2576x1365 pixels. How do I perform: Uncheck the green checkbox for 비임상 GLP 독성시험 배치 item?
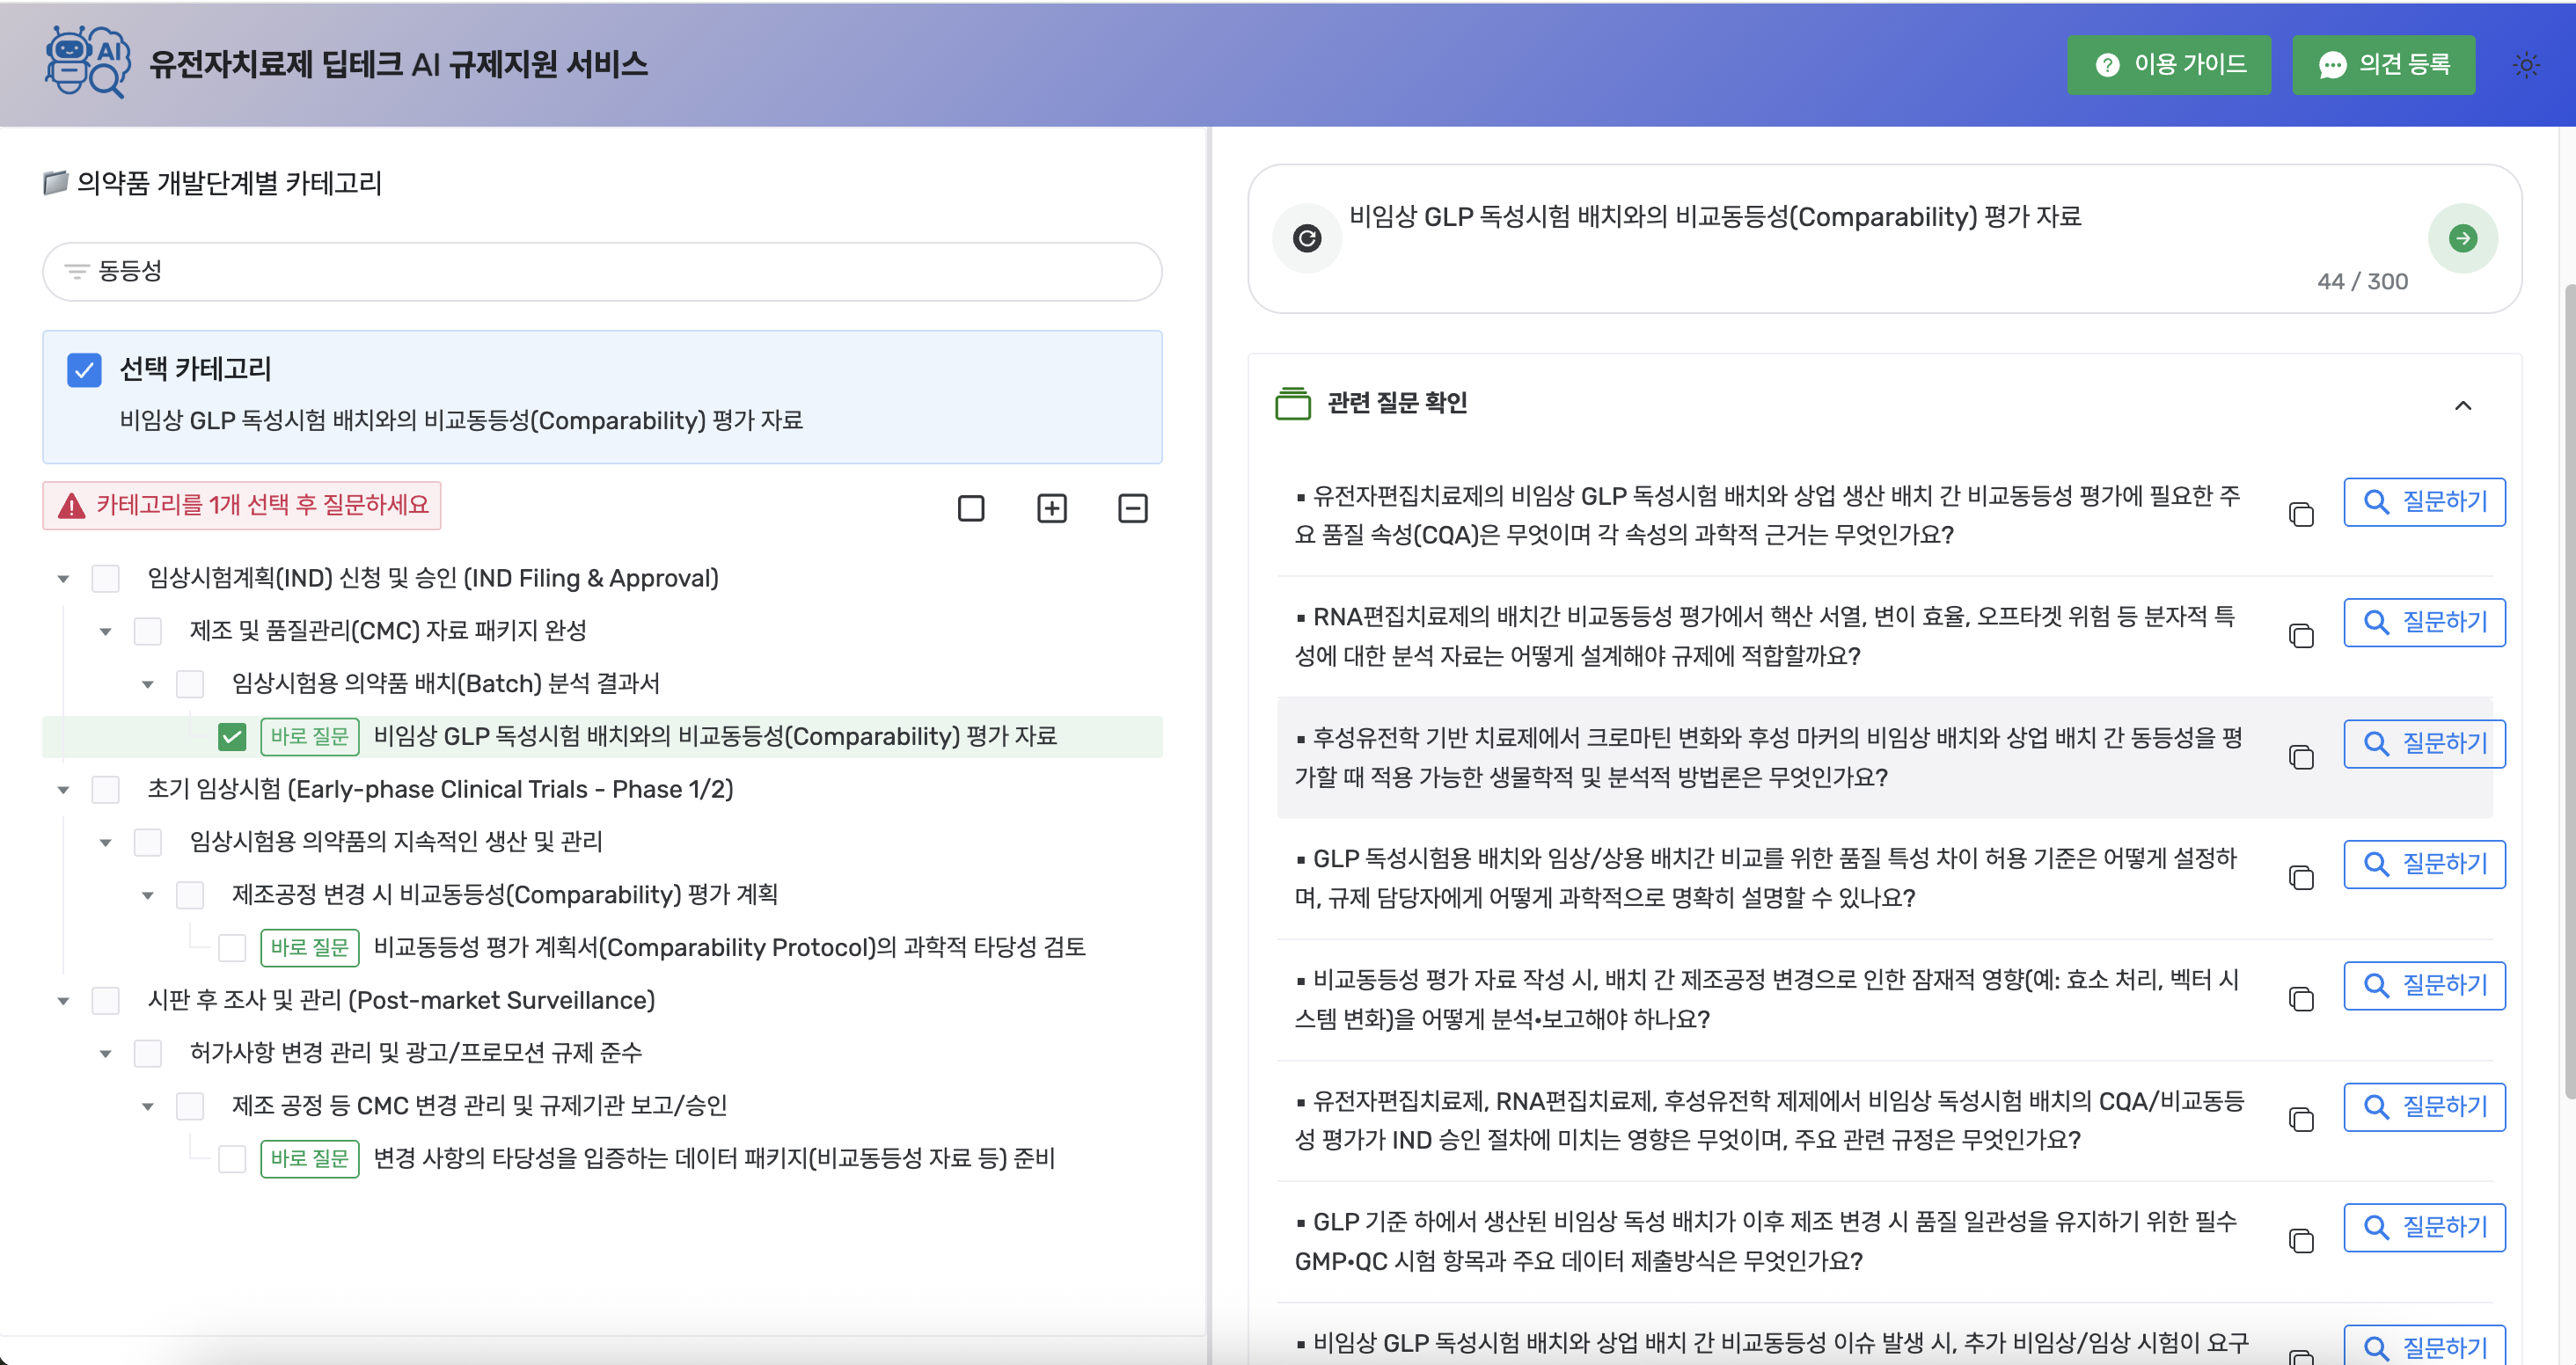pos(232,737)
